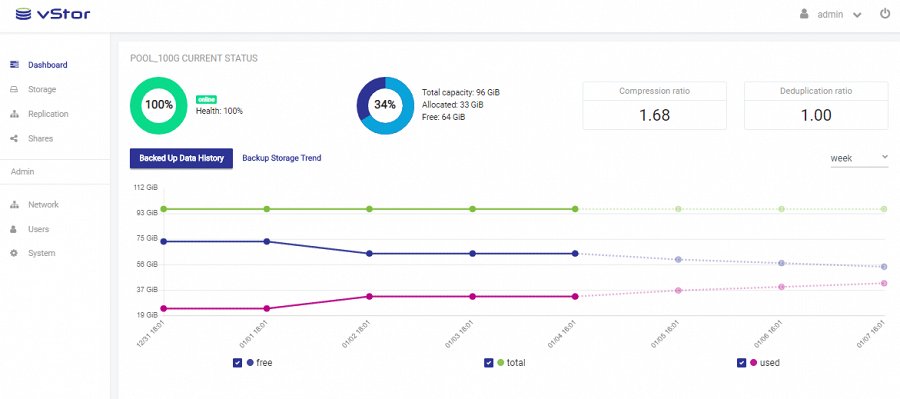
Task: Open the Network icon under Admin
Action: click(15, 204)
